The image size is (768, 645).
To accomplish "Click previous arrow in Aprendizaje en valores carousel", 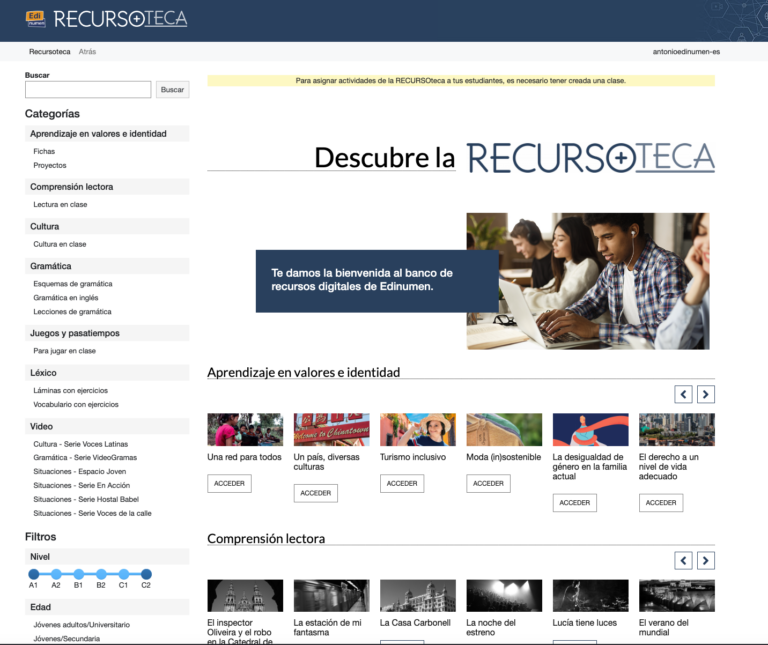I will click(683, 394).
